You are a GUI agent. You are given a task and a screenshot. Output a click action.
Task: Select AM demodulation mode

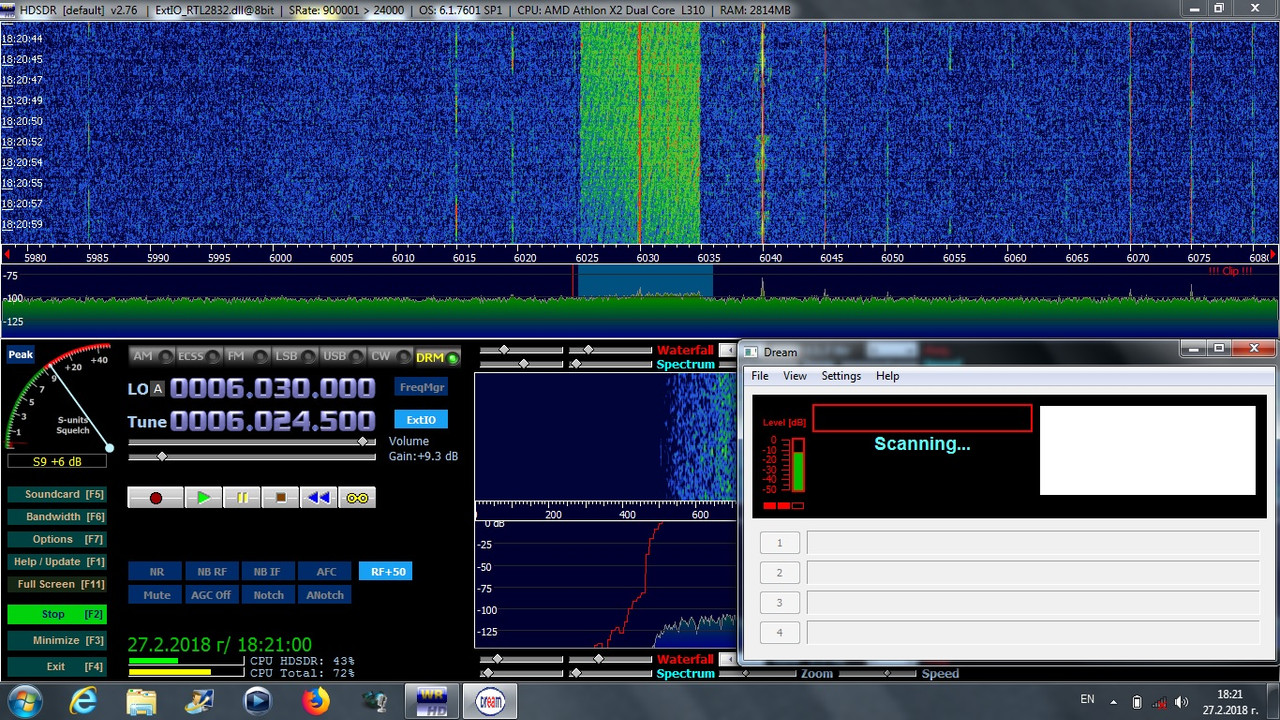click(x=151, y=356)
